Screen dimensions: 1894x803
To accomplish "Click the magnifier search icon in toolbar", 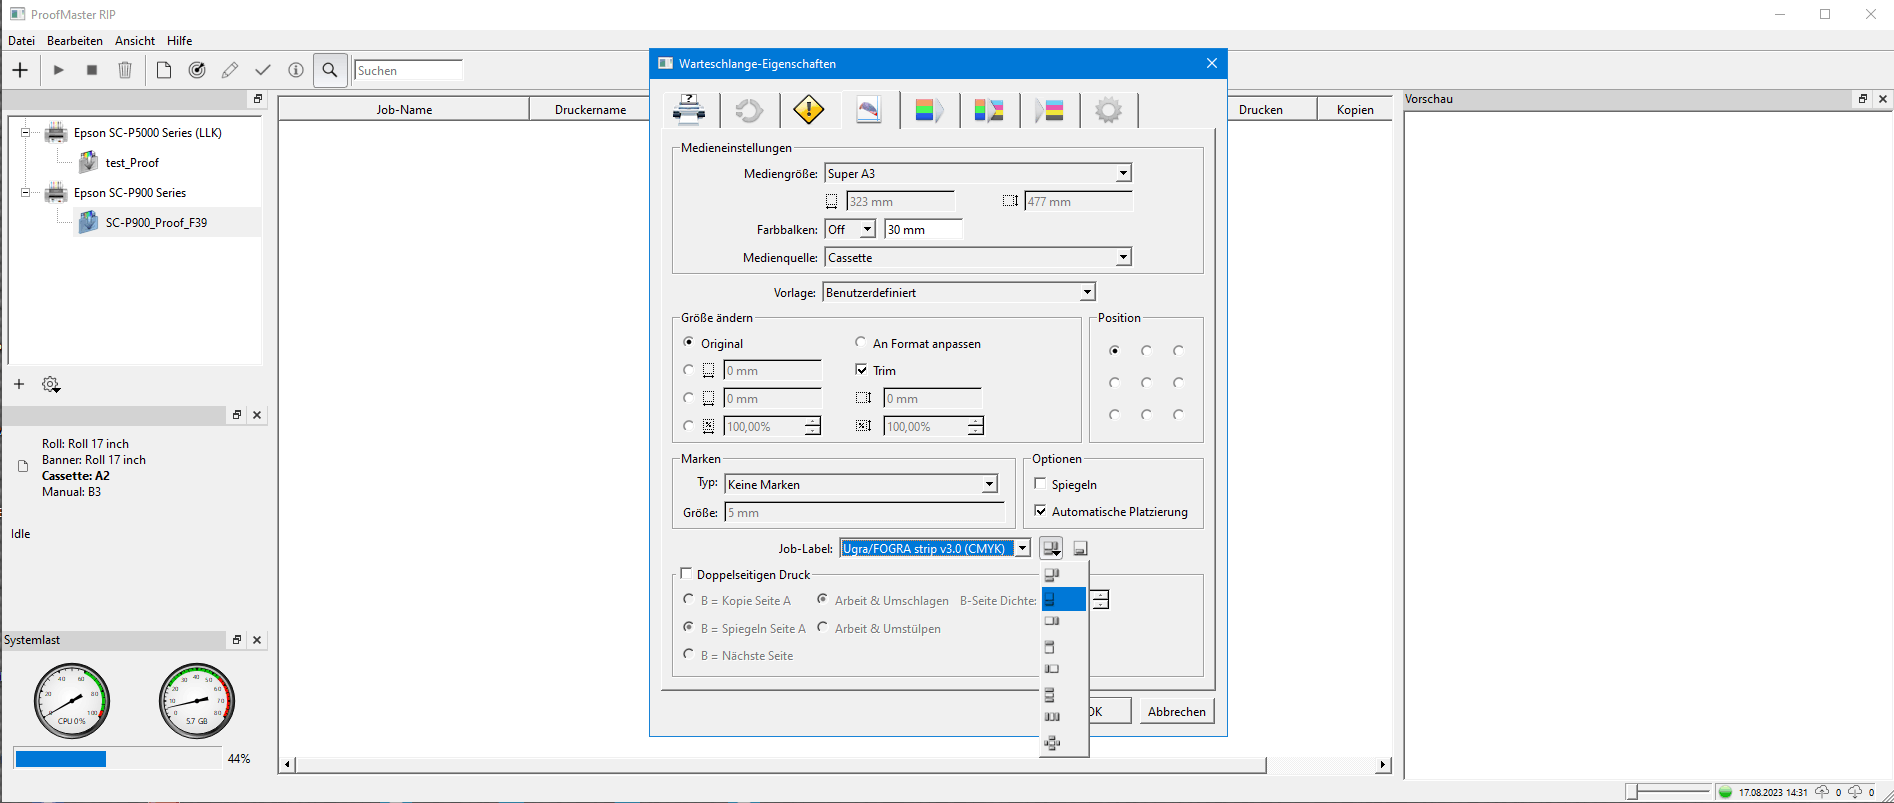I will point(329,70).
